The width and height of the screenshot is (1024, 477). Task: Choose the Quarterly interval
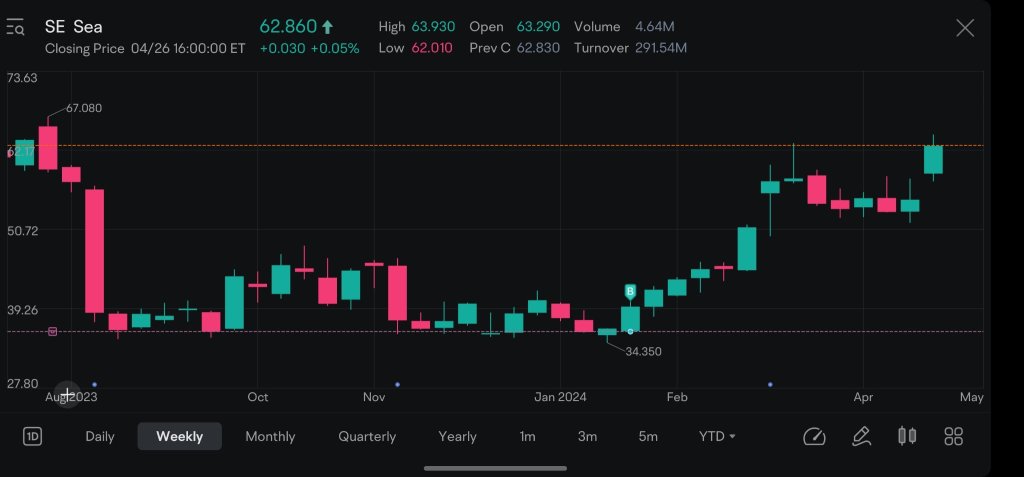pyautogui.click(x=367, y=437)
